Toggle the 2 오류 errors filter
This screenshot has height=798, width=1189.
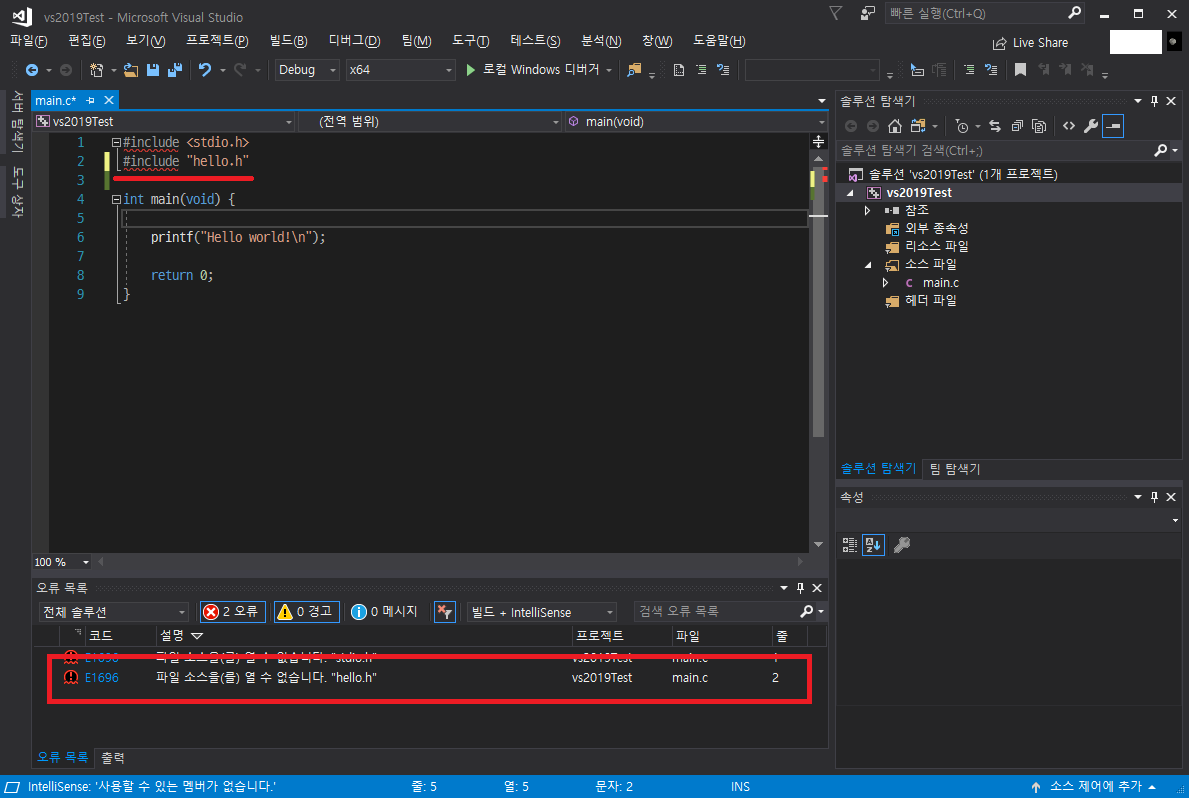tap(232, 611)
